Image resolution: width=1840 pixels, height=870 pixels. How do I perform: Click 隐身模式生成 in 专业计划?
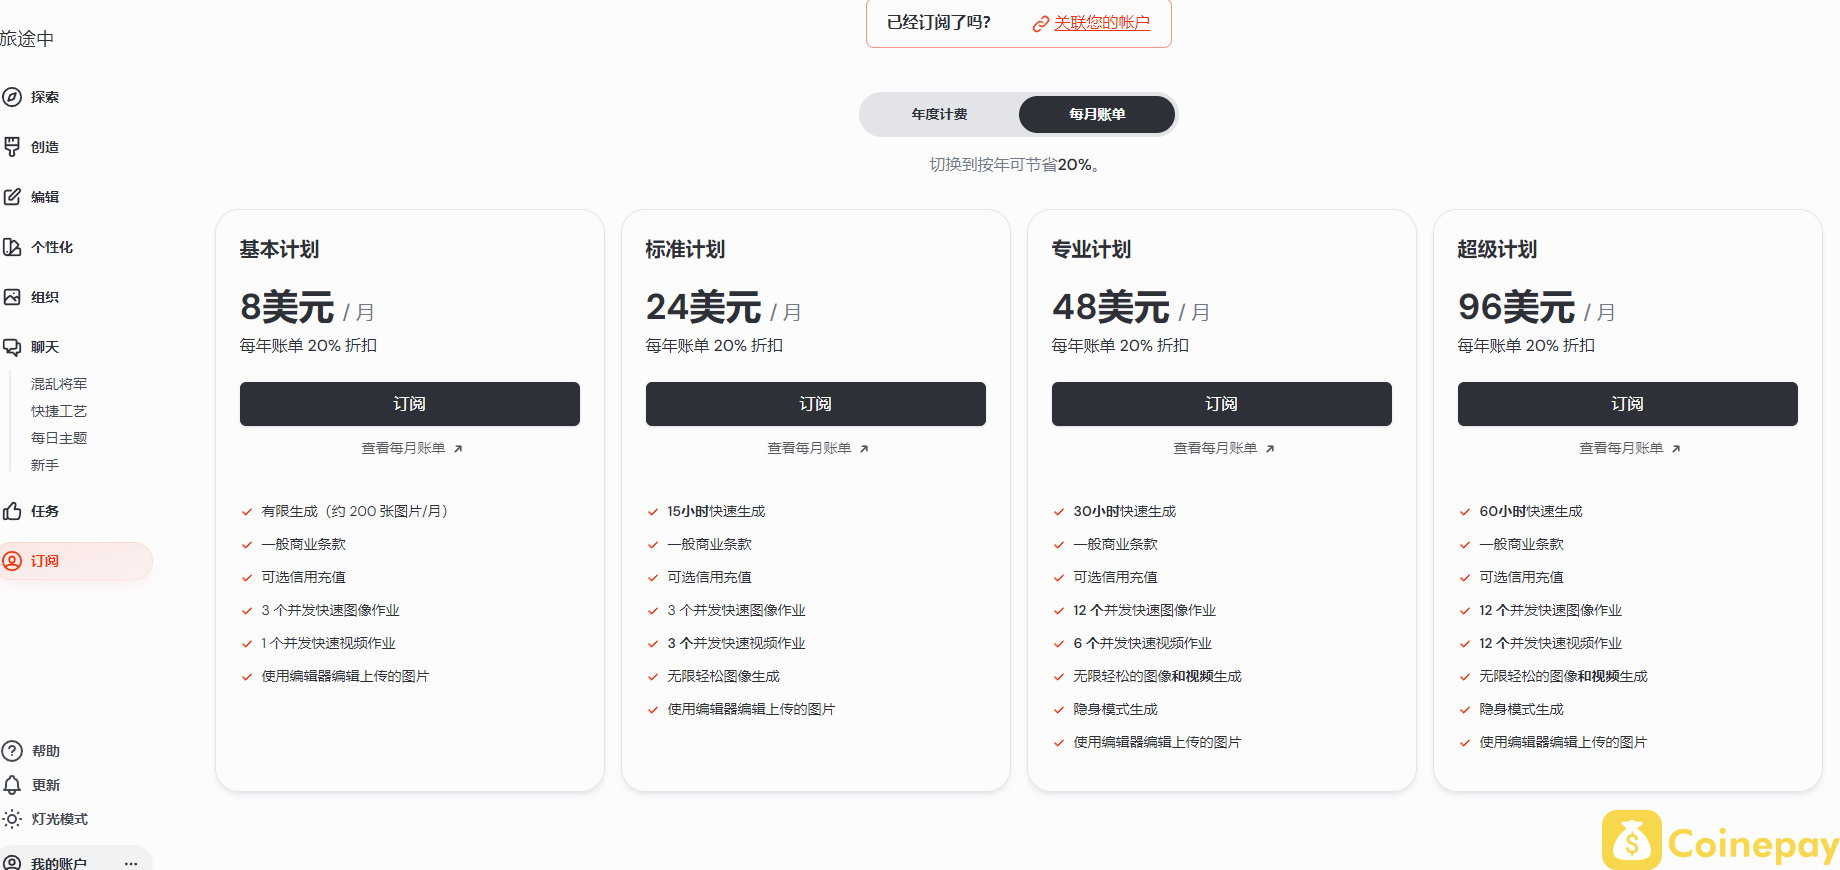coord(1115,709)
